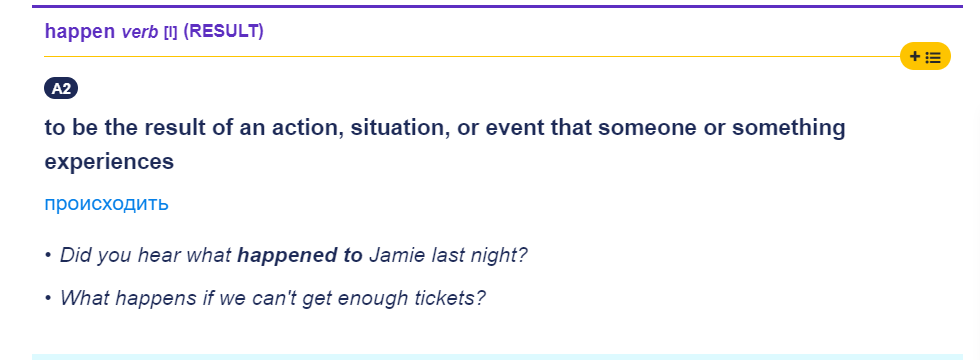The image size is (980, 360).
Task: Click the word "situation" in the definition
Action: pos(397,128)
